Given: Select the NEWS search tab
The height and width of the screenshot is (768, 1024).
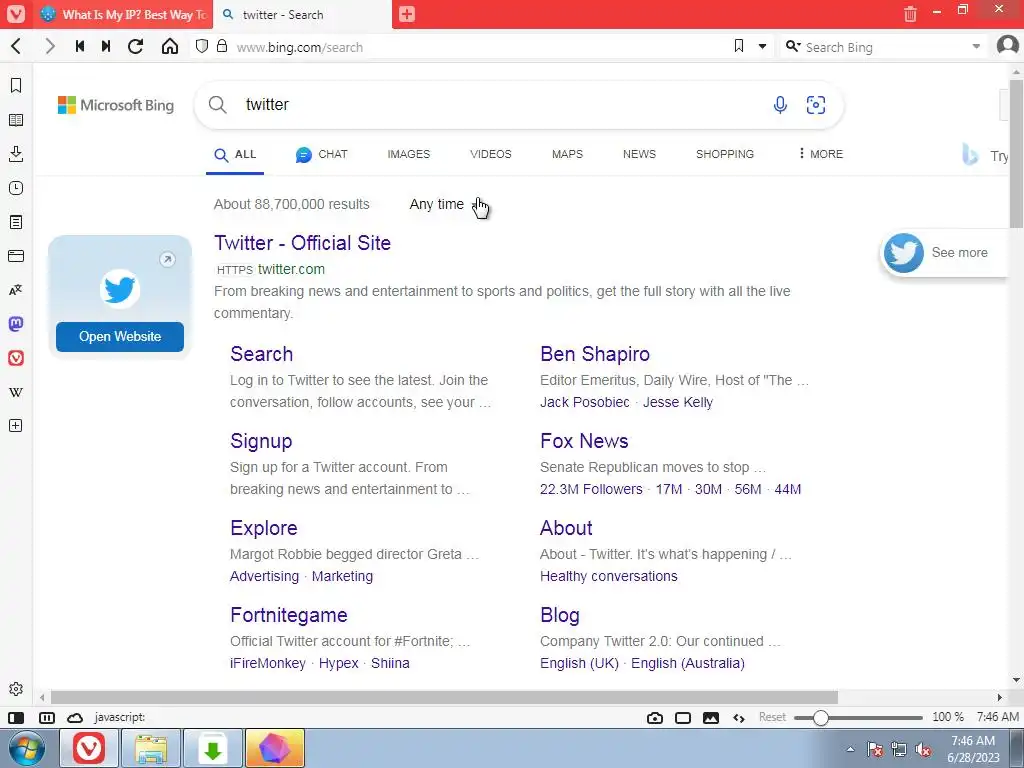Looking at the screenshot, I should pos(639,154).
